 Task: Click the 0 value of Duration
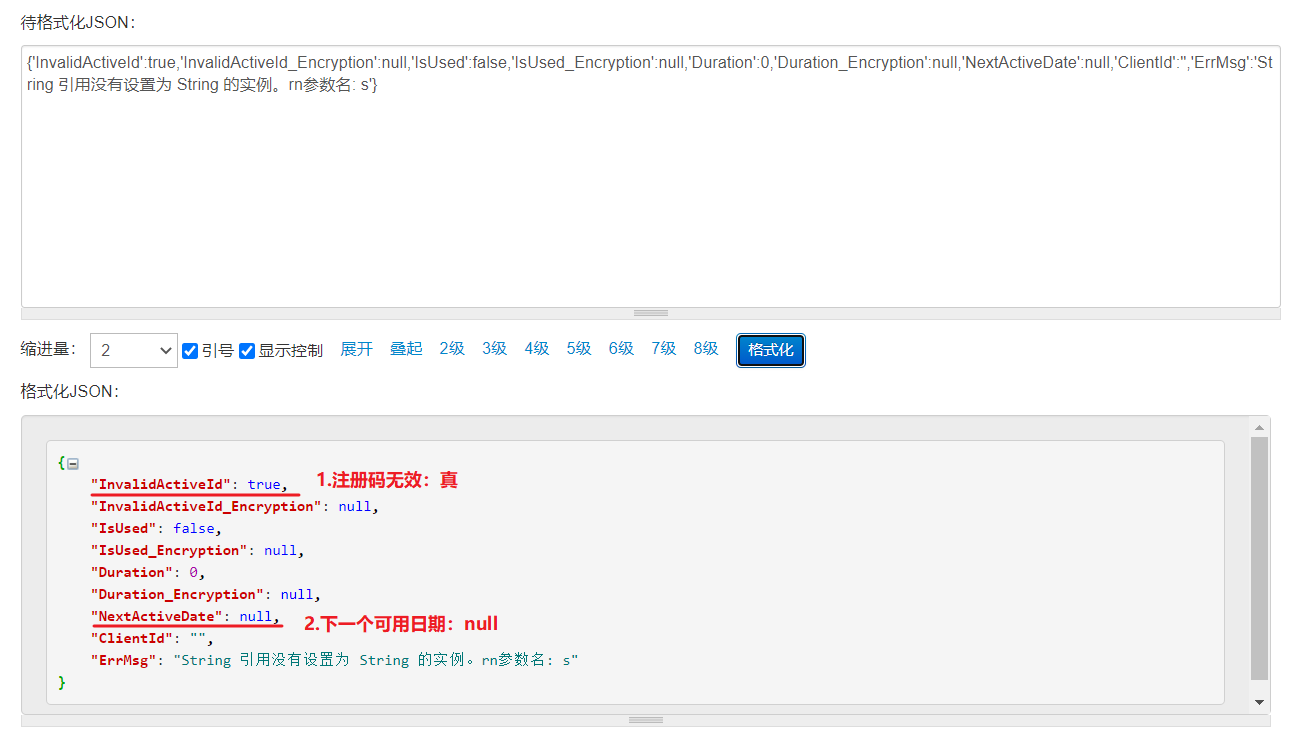193,572
